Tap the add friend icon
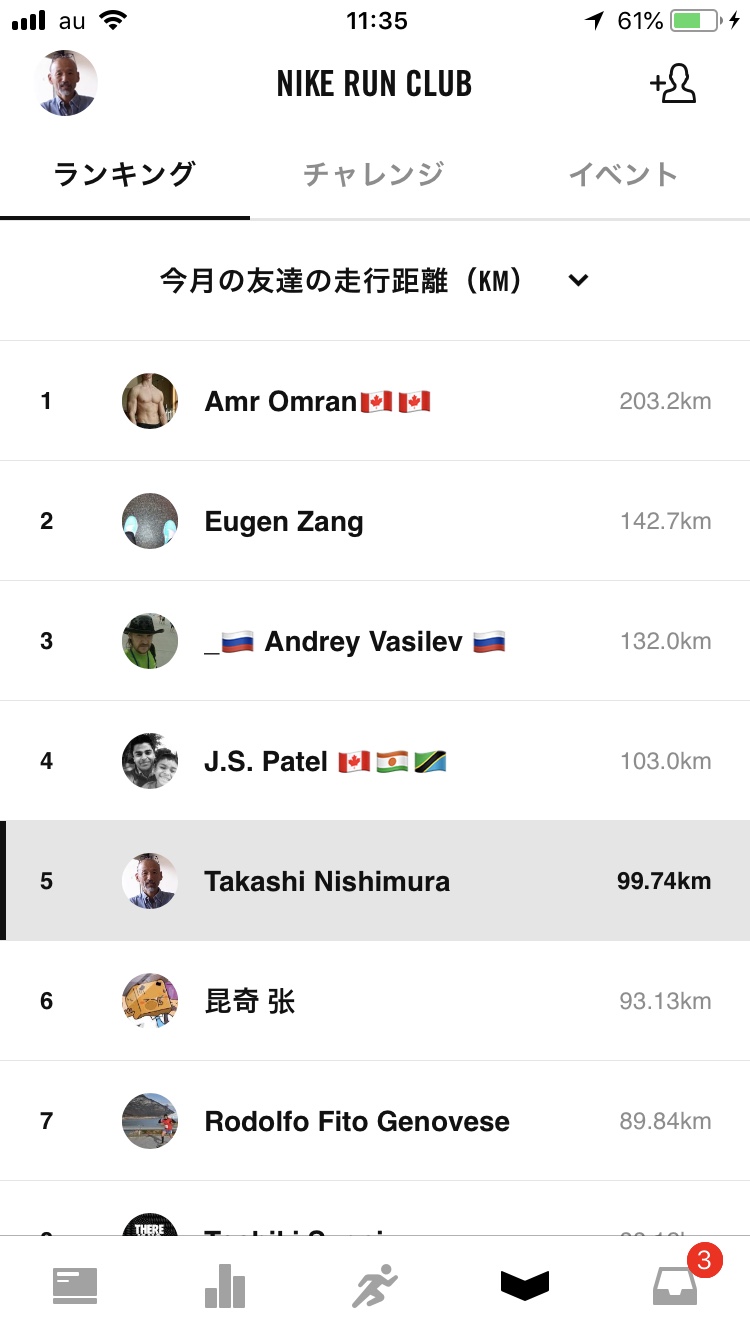 click(x=673, y=84)
